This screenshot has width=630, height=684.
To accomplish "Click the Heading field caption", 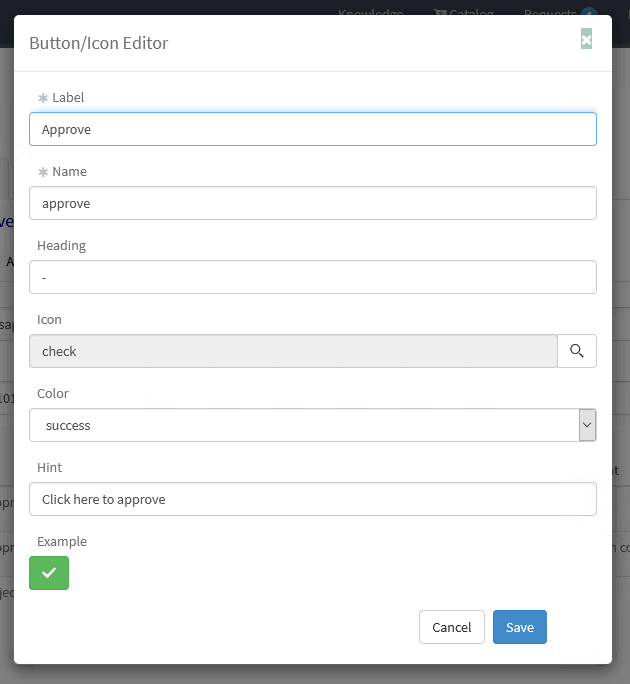I will point(62,246).
